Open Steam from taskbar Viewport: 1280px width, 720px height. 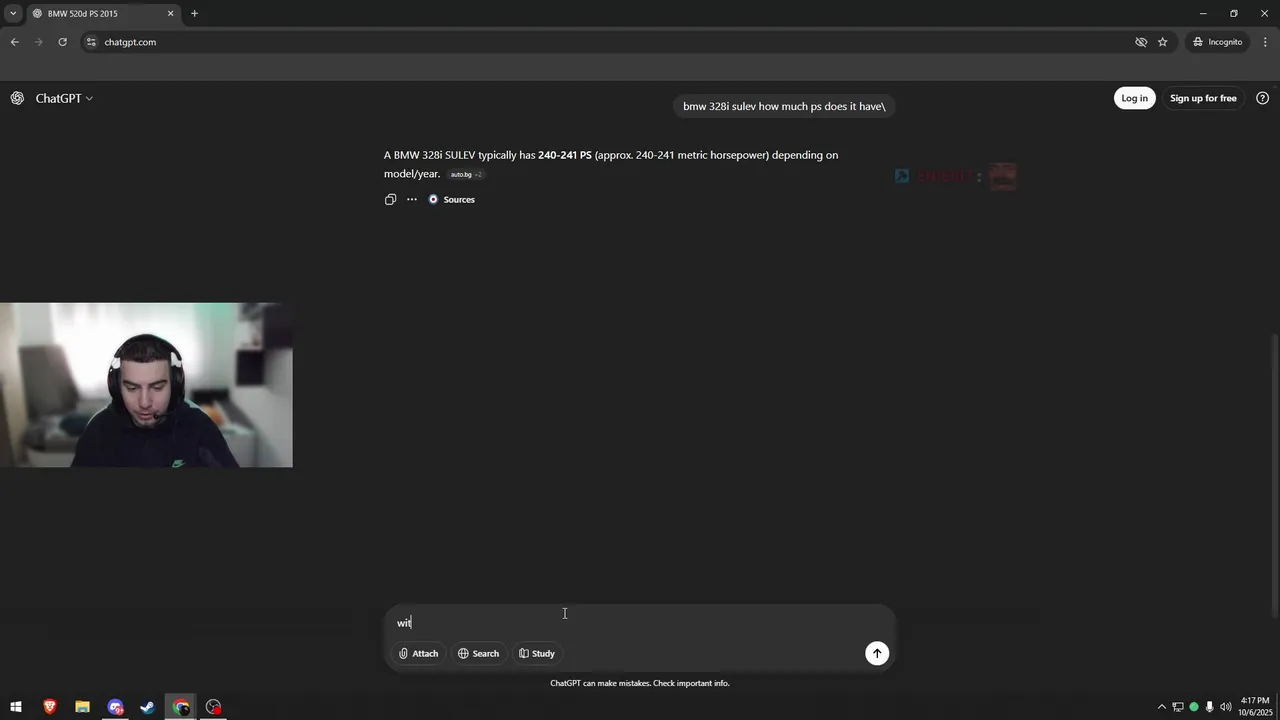[x=147, y=707]
